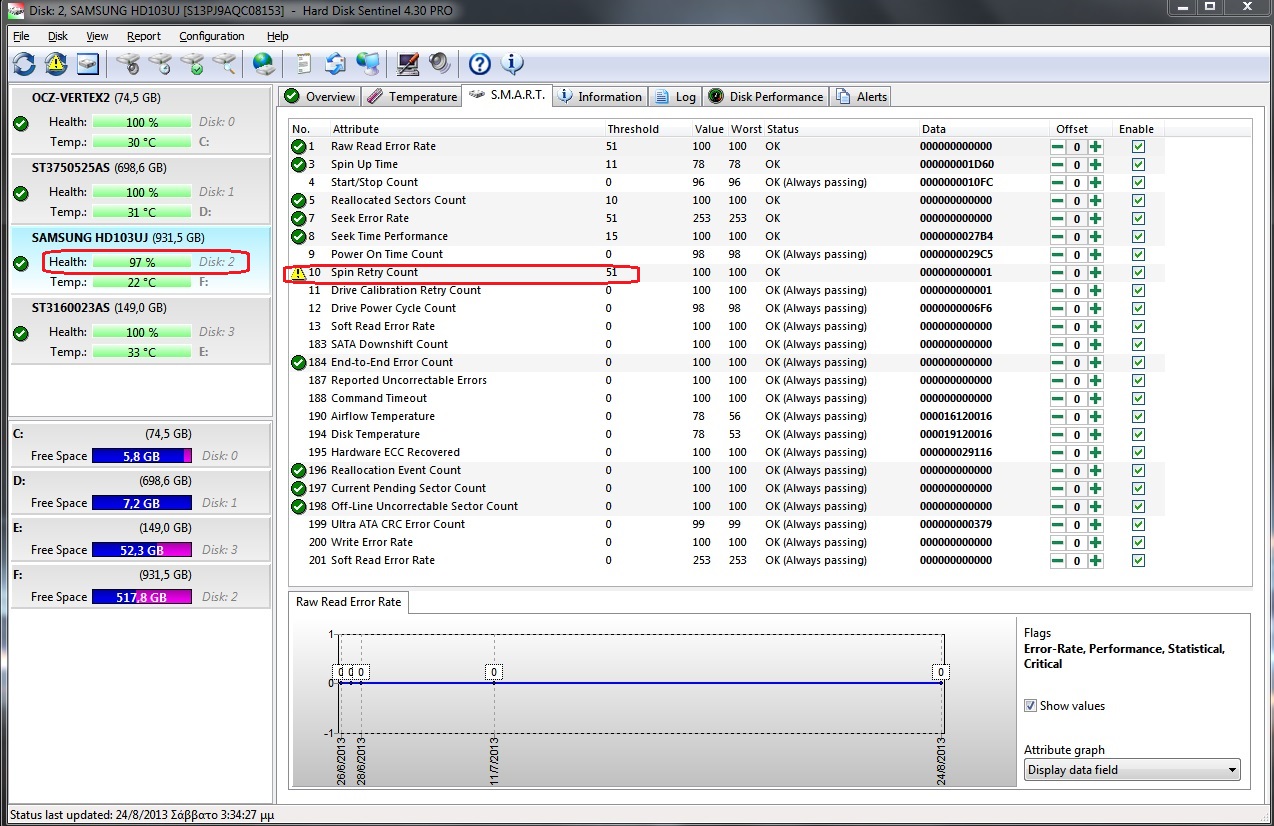Click the blue-framed disk panel toolbar icon
This screenshot has height=826, width=1274.
pos(89,64)
